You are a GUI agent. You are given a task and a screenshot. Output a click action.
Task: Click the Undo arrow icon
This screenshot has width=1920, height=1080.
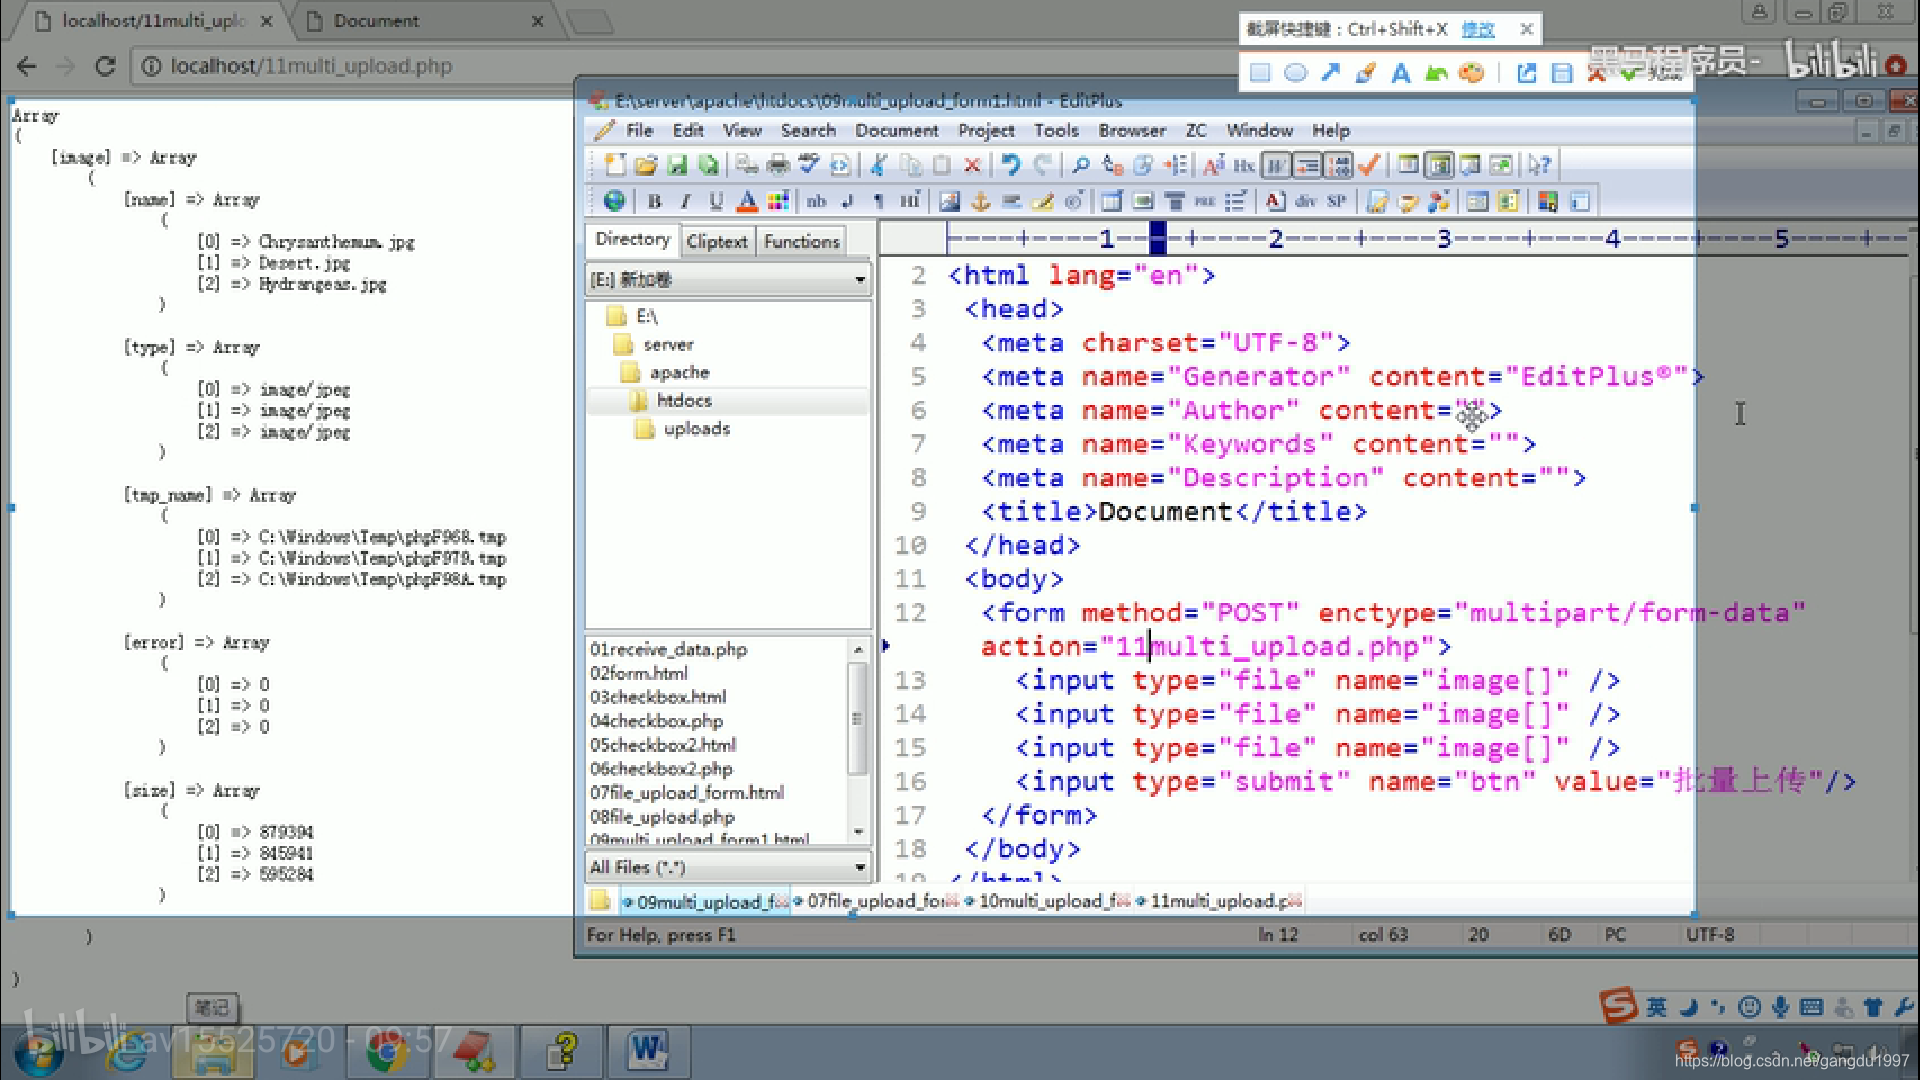click(1011, 165)
